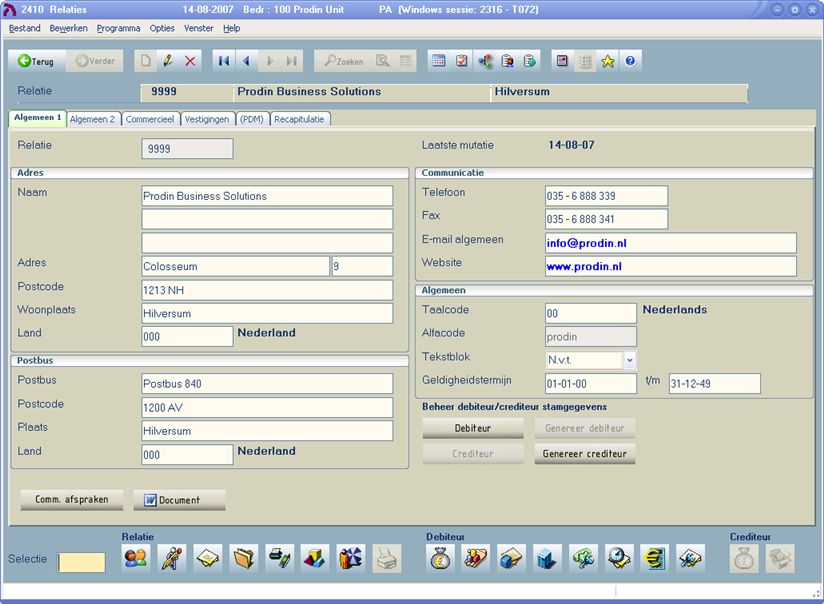Switch to the Commercieel tab
Screen dimensions: 824x604
click(150, 119)
